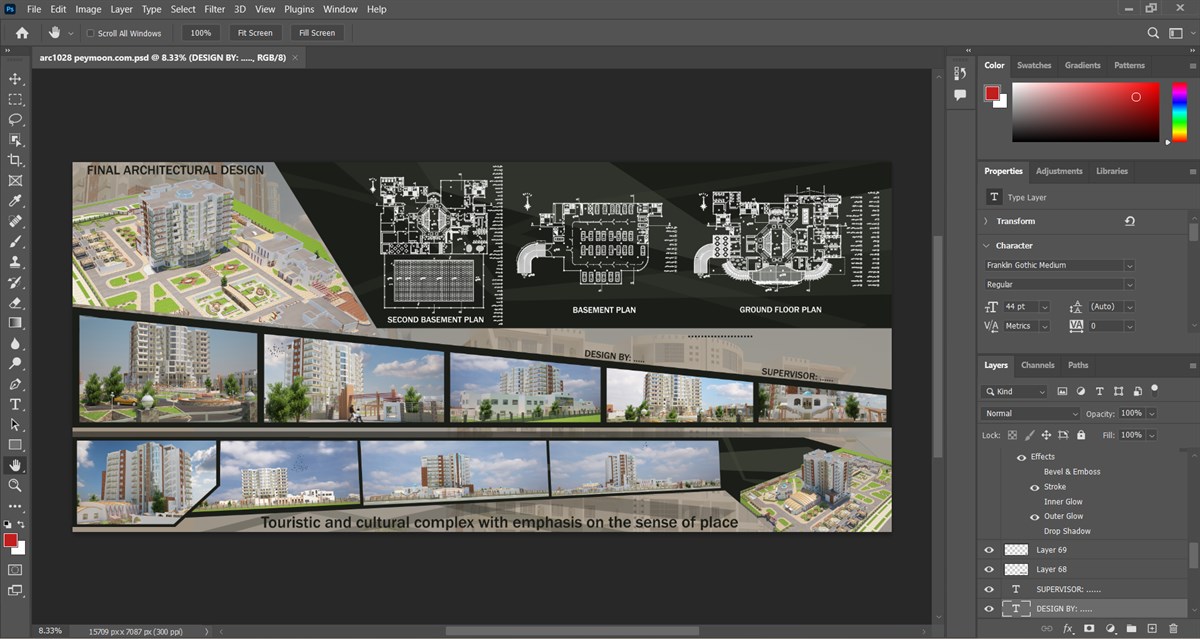Click the Home icon in options bar
Image resolution: width=1200 pixels, height=639 pixels.
coord(22,33)
